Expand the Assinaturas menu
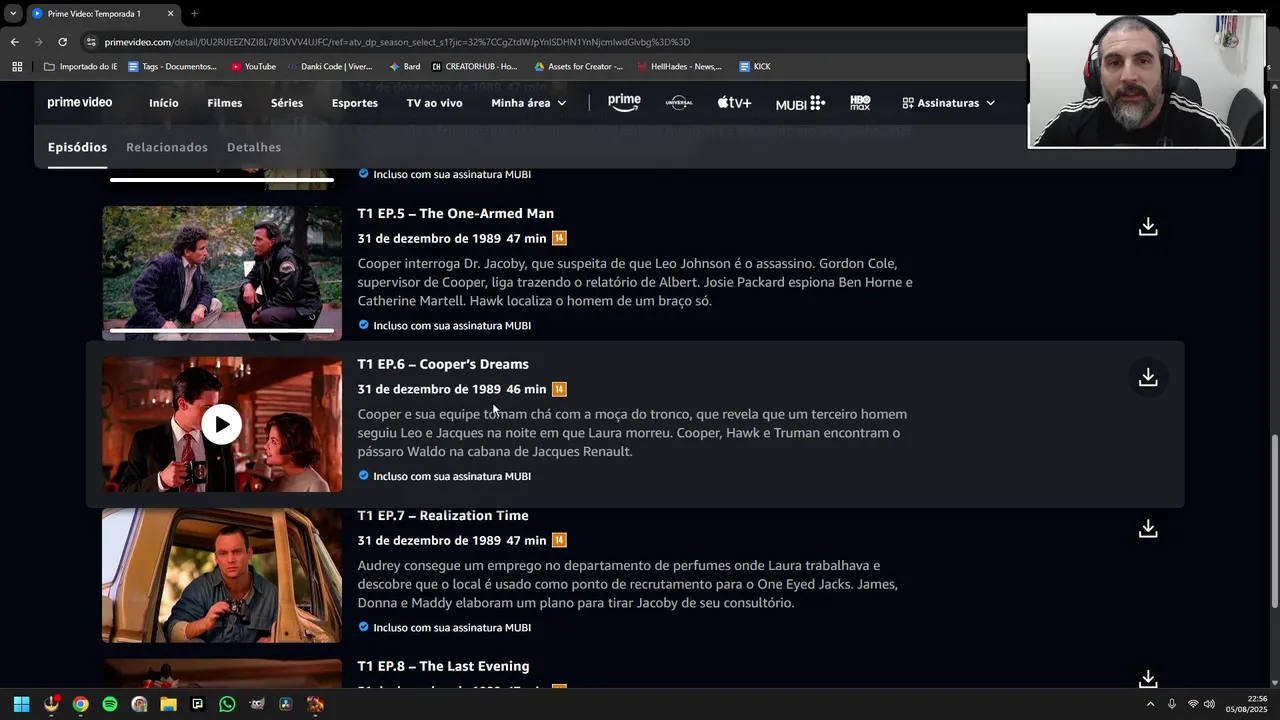Screen dimensions: 1280x720 [x=949, y=103]
